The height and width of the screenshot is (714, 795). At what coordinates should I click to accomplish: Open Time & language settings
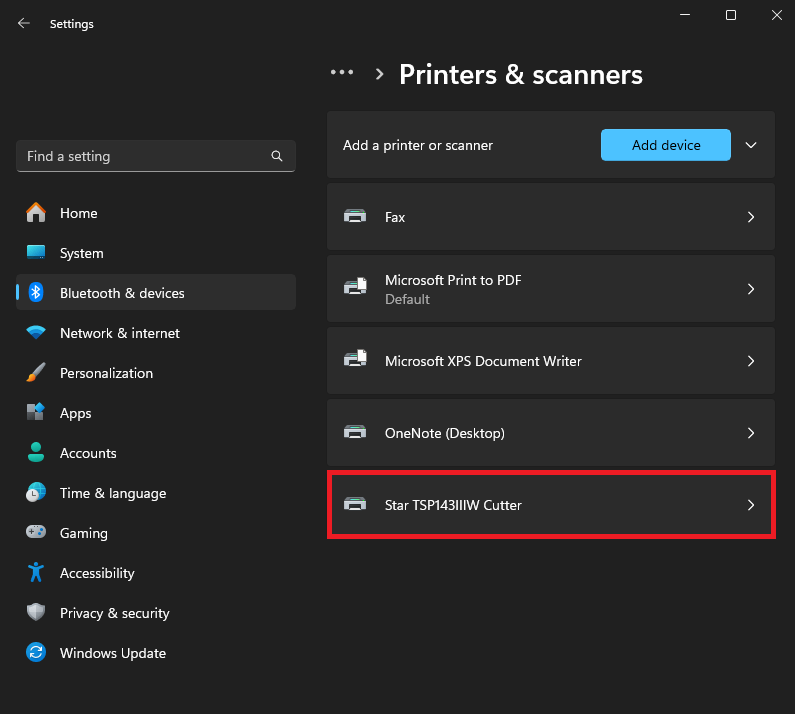(156, 493)
